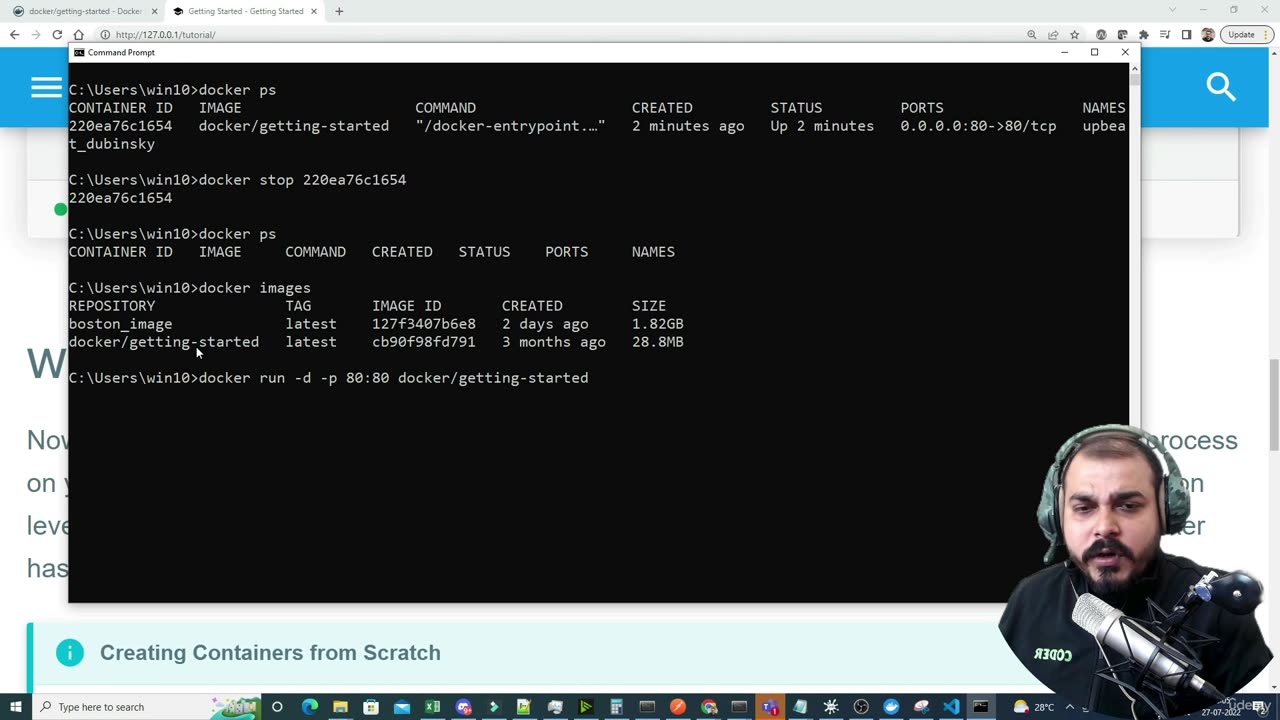Click "docker images" command text
This screenshot has height=720, width=1280.
click(x=255, y=288)
